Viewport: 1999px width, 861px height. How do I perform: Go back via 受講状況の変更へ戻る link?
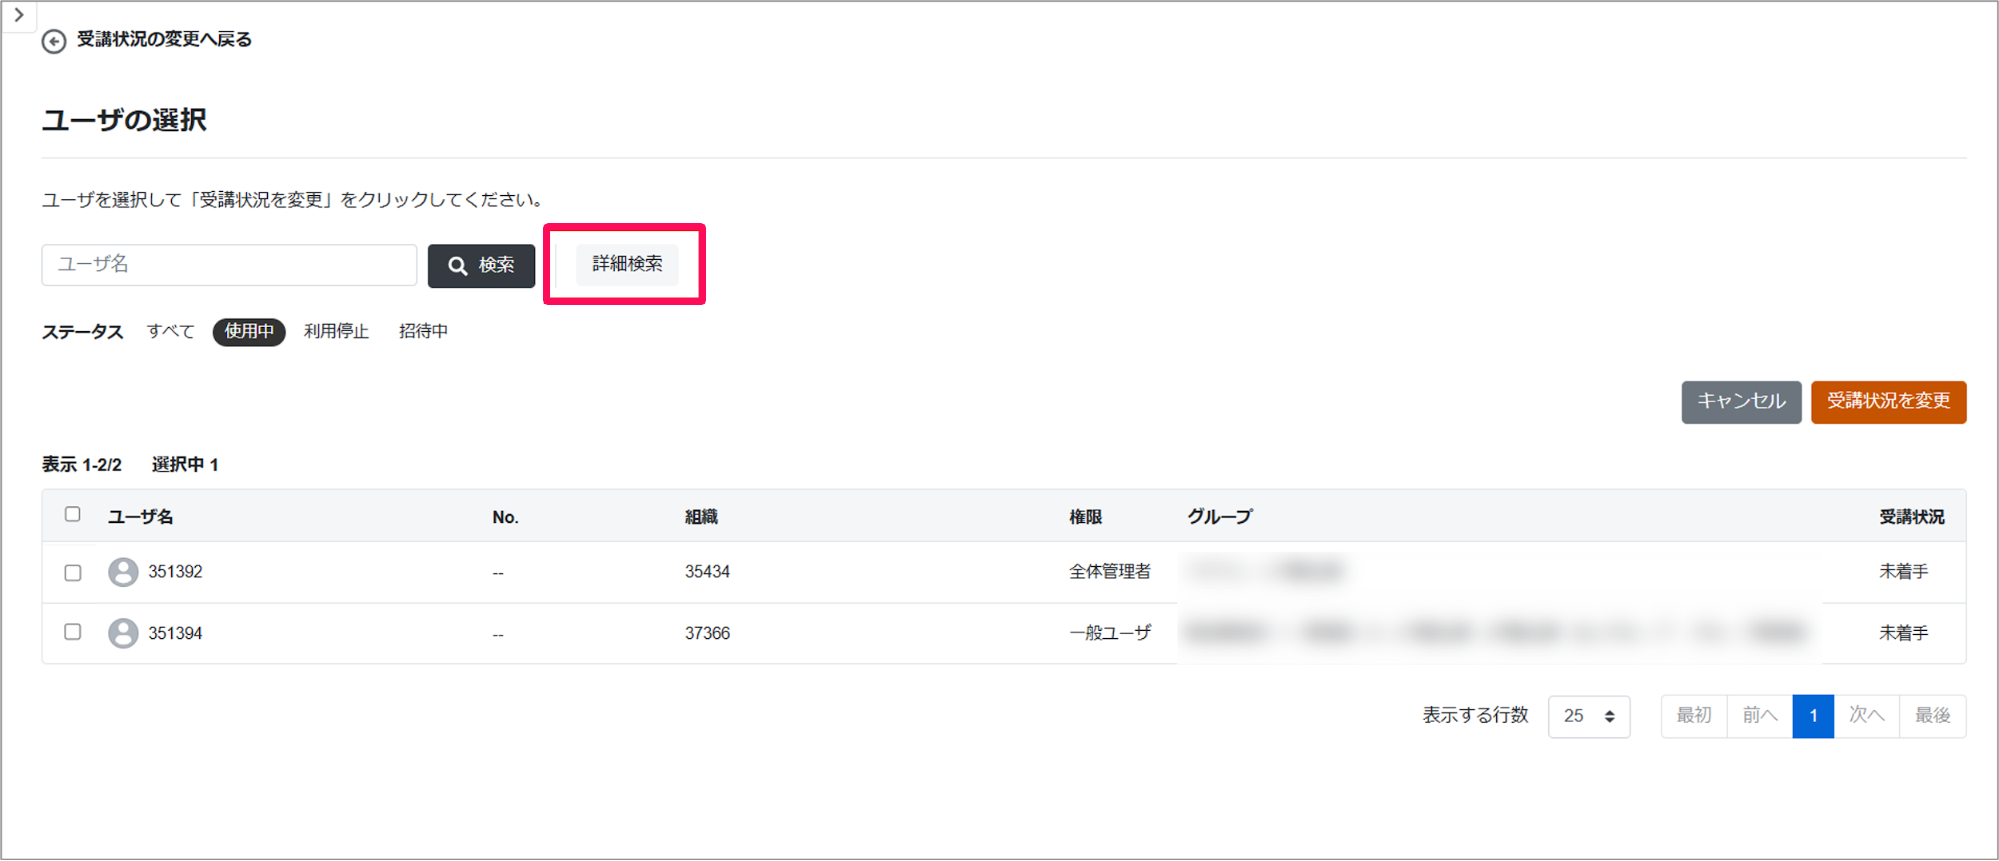pos(164,40)
